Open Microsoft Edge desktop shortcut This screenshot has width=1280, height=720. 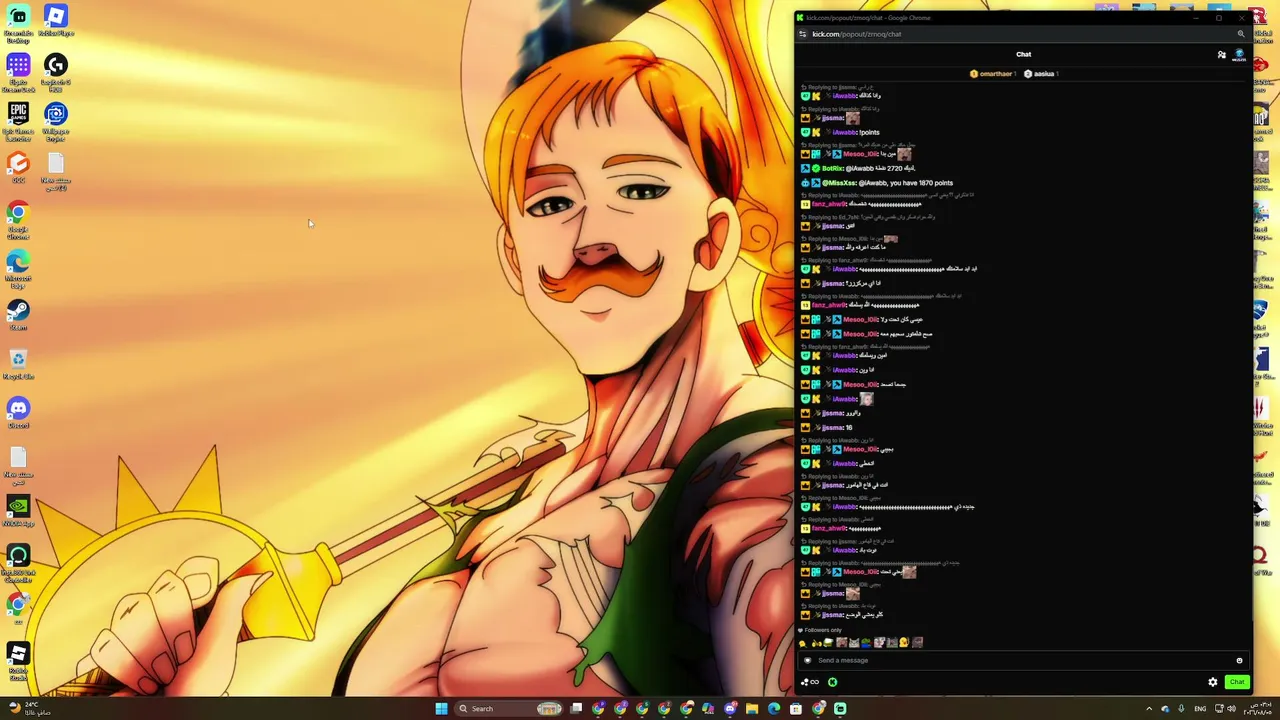click(18, 269)
